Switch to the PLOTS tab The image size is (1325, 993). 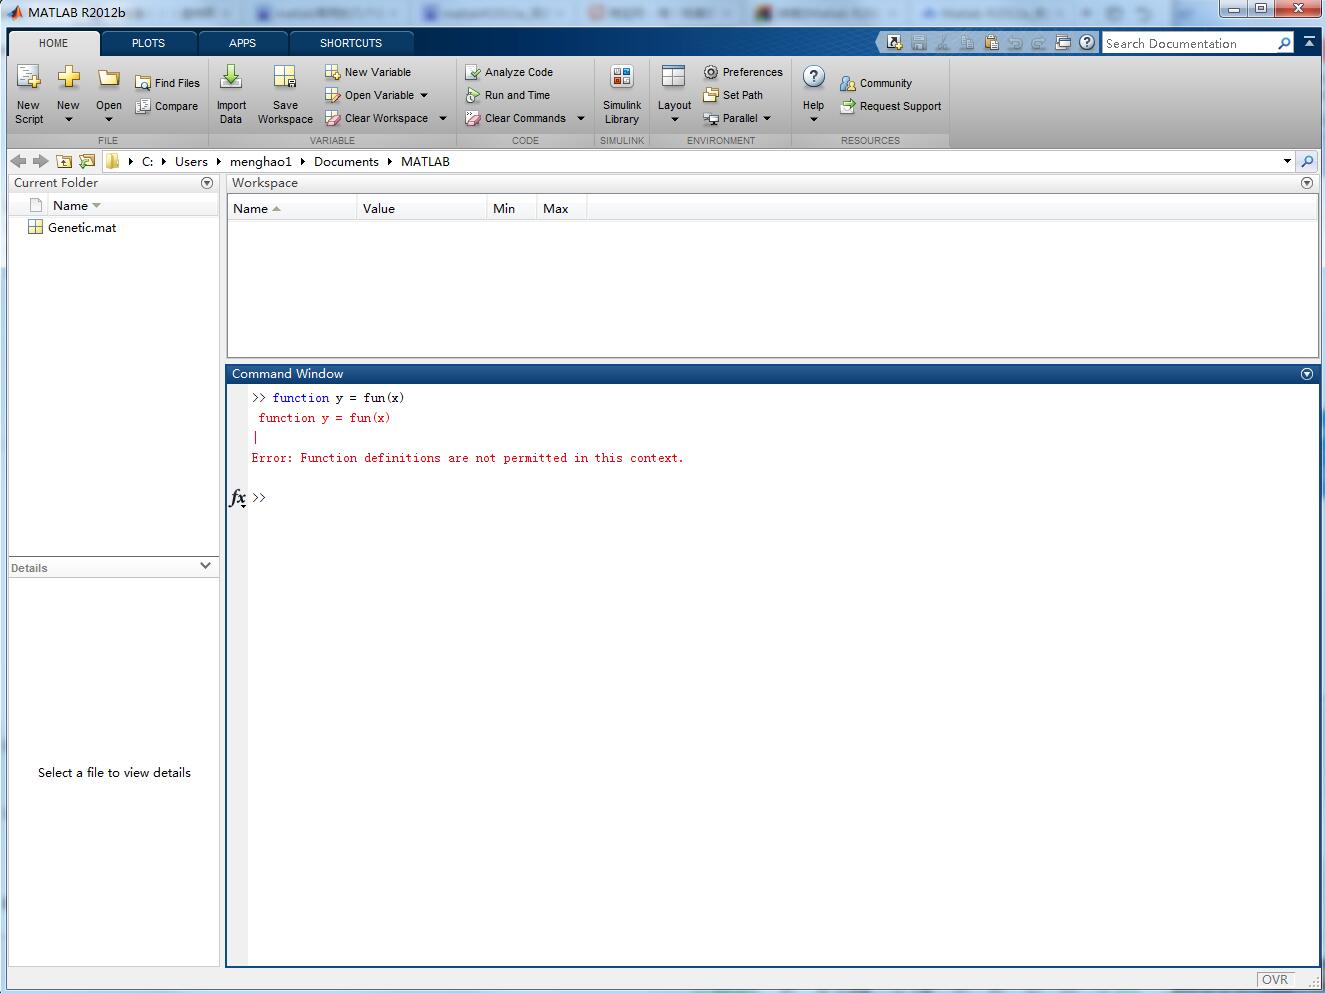coord(148,43)
